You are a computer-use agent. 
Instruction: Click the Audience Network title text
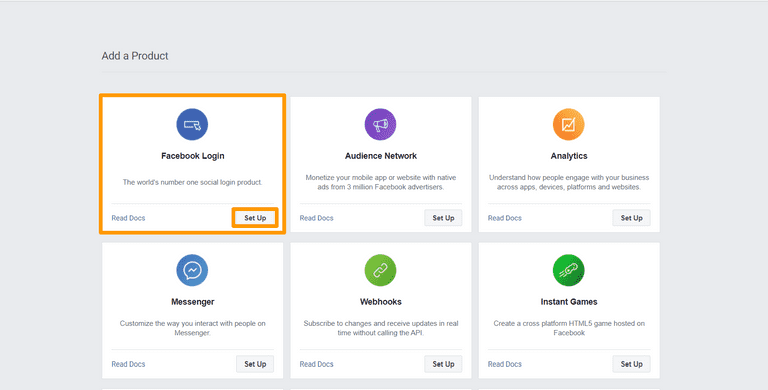click(381, 156)
